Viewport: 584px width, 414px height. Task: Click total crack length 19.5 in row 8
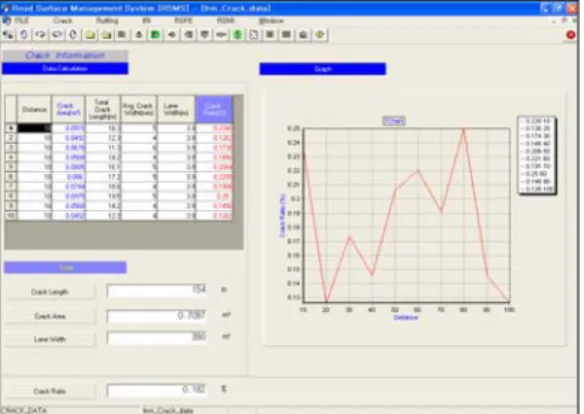click(x=103, y=196)
